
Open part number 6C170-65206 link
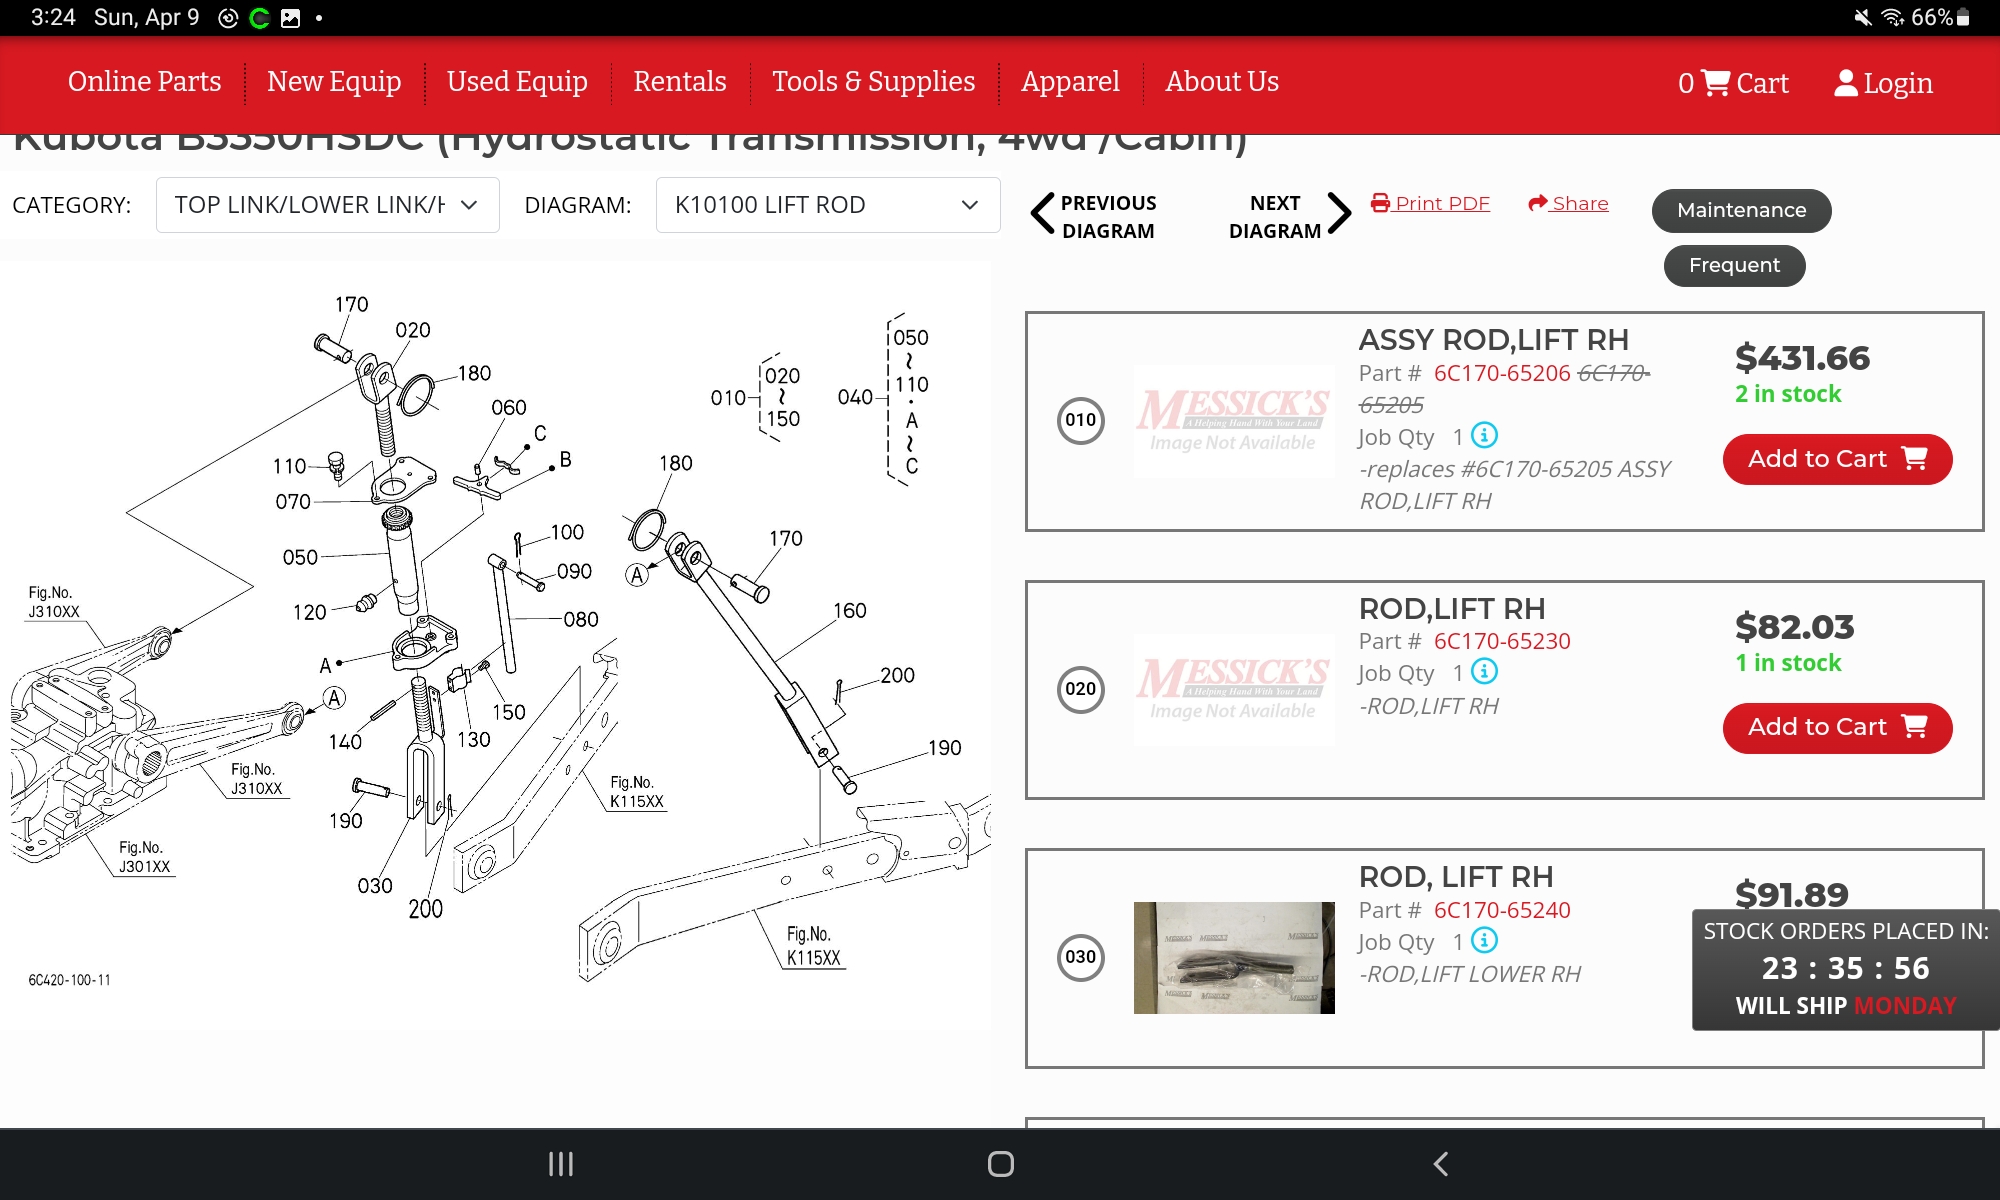pyautogui.click(x=1502, y=373)
